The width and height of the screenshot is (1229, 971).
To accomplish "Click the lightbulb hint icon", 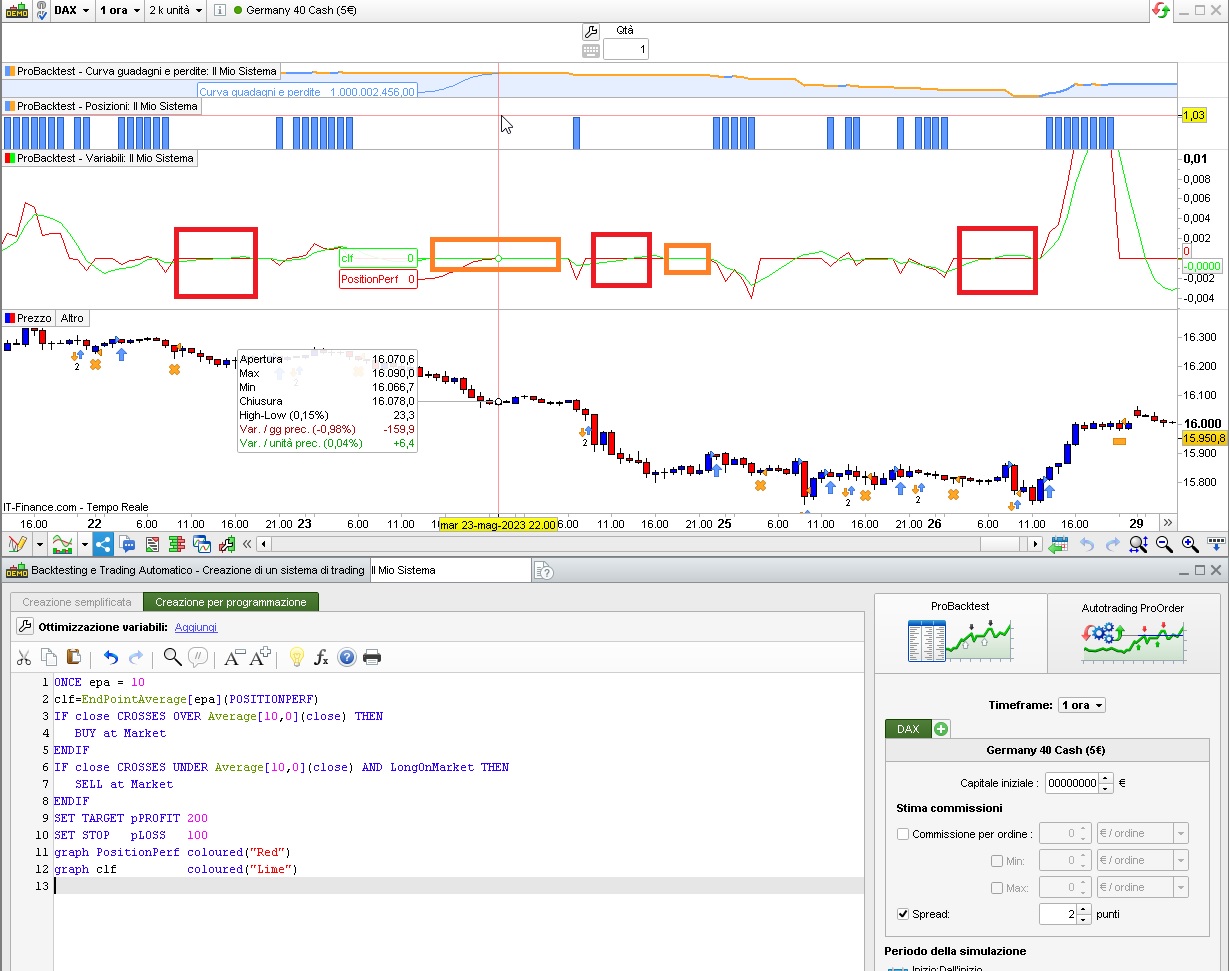I will coord(296,657).
